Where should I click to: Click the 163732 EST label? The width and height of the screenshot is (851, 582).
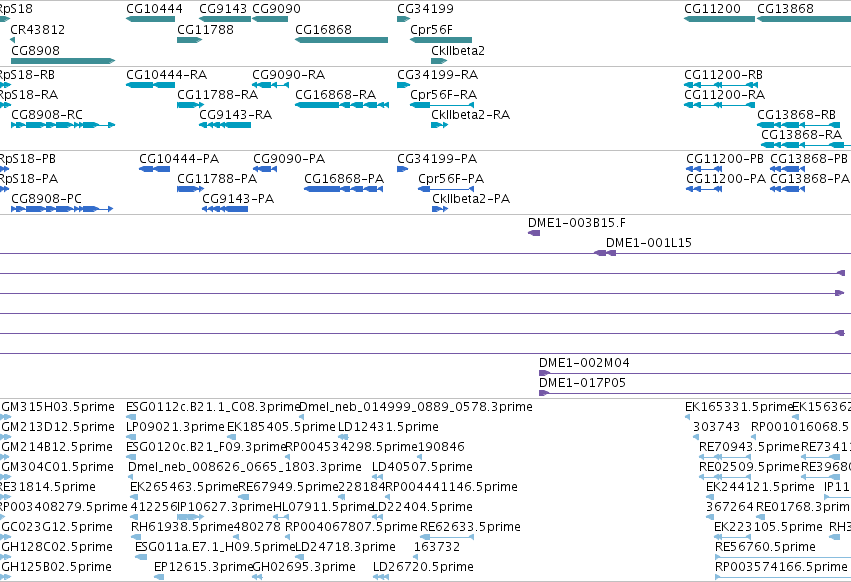[437, 547]
